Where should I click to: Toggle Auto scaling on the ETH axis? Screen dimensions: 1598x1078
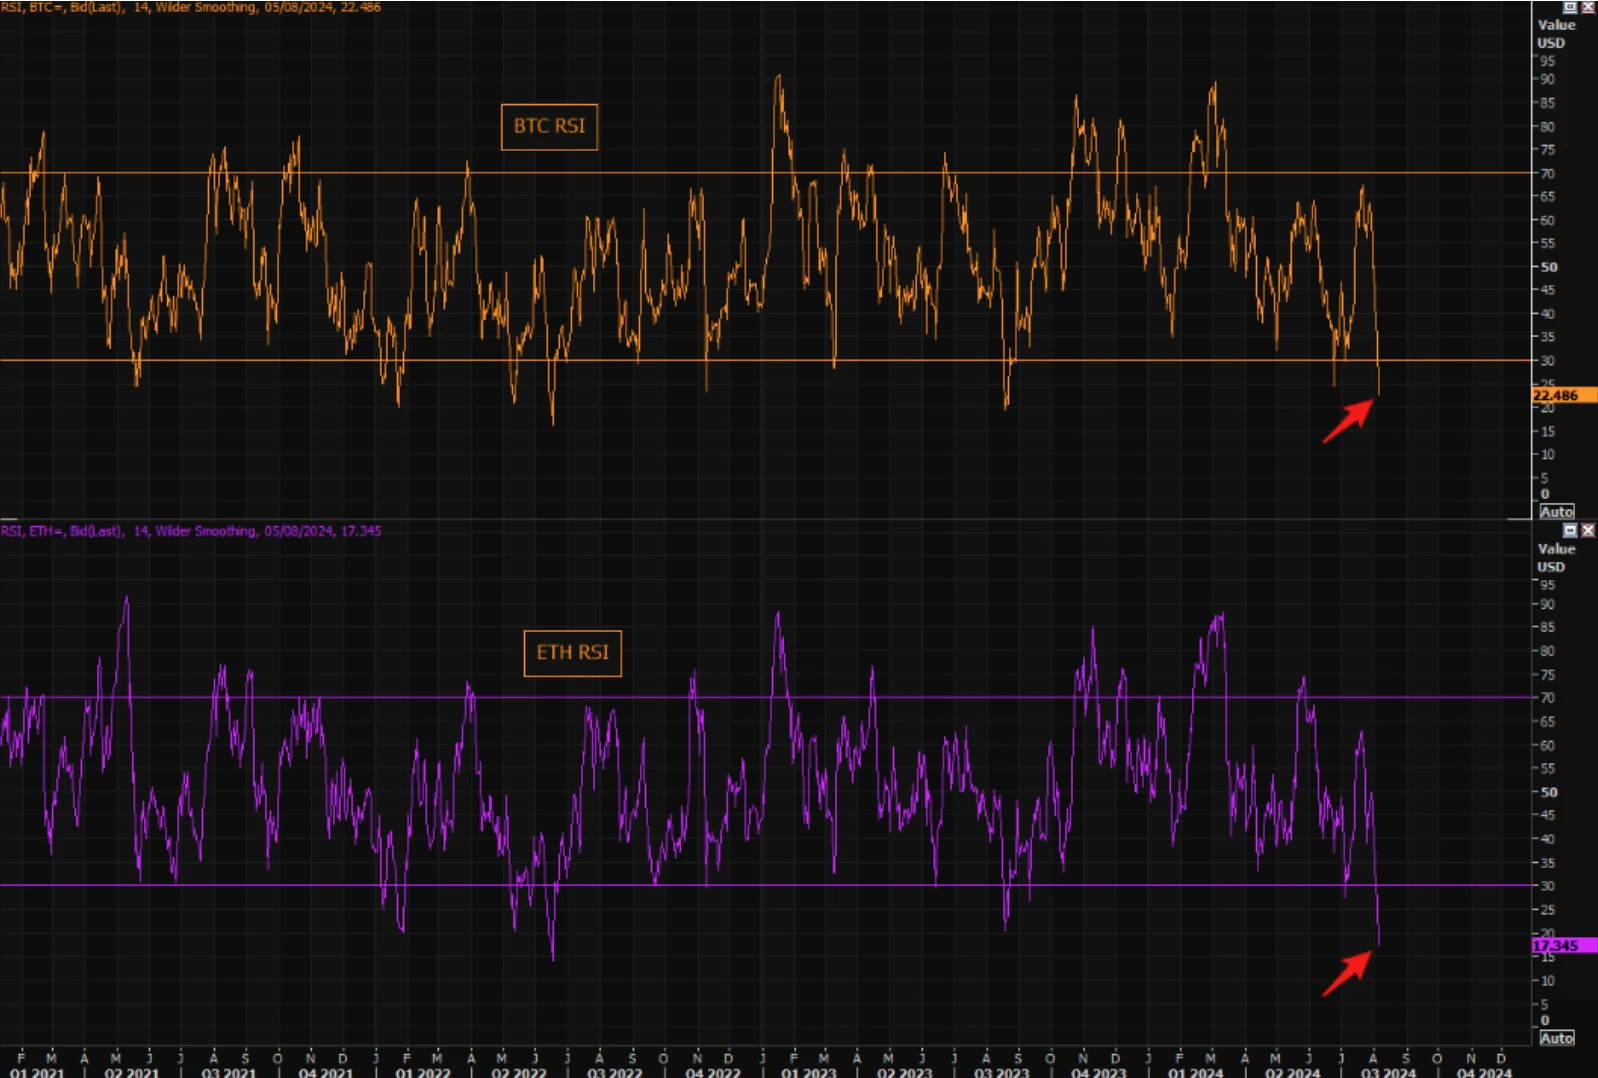[x=1556, y=1038]
